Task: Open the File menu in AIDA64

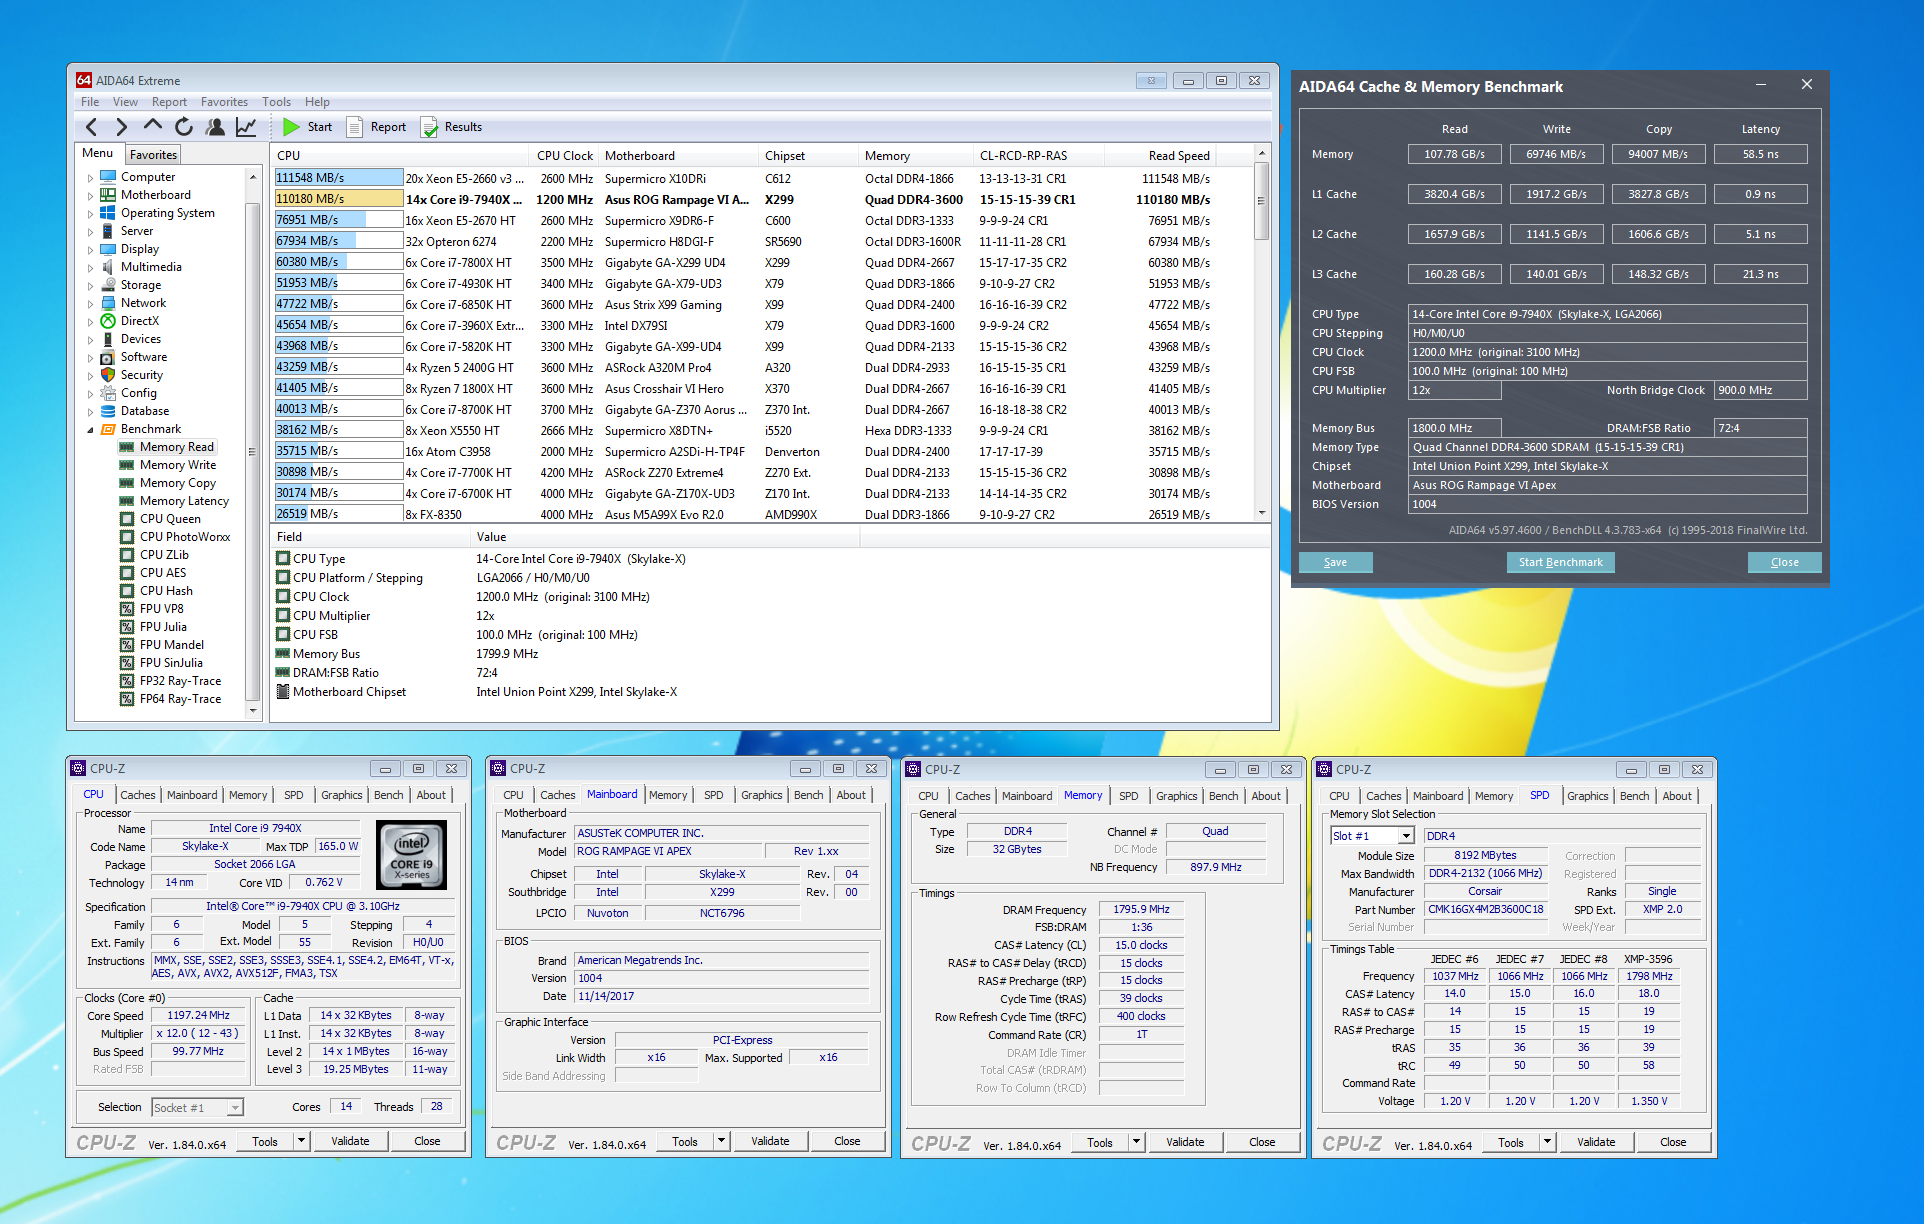Action: click(90, 102)
